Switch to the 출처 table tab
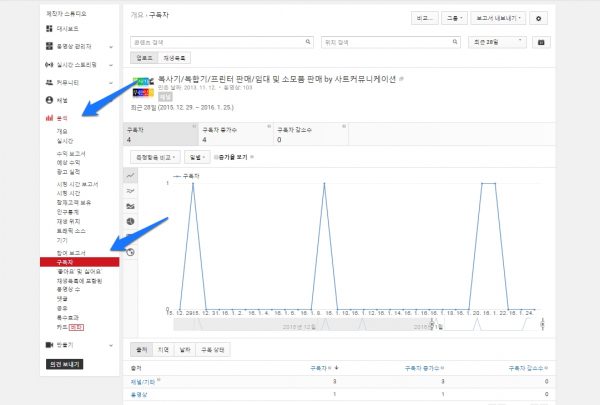Screen dimensions: 600x405 (142, 349)
